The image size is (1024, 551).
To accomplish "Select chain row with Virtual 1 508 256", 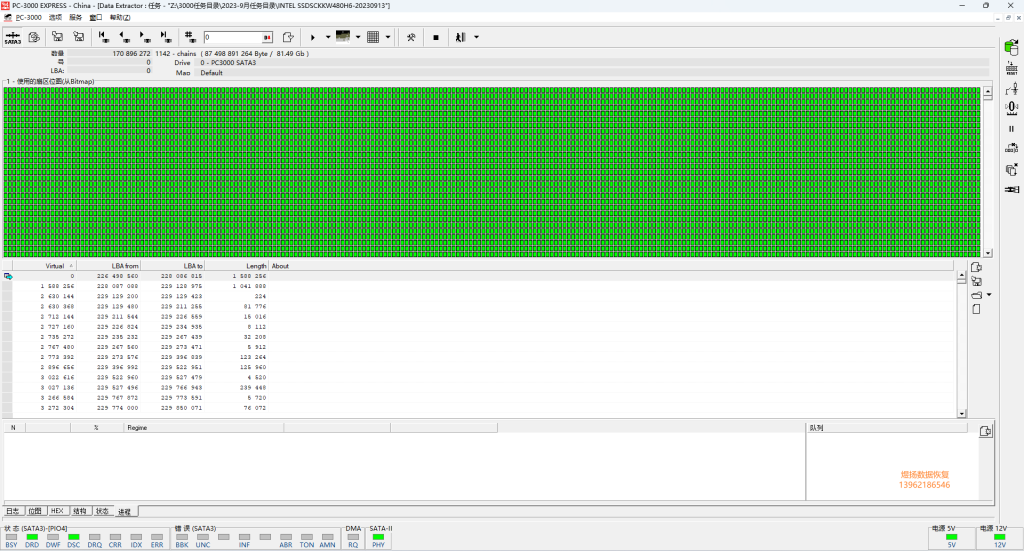I will (480, 286).
